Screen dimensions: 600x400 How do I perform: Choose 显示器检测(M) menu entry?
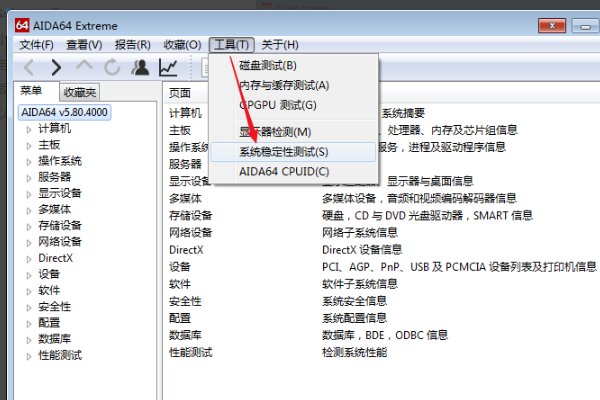tap(293, 132)
